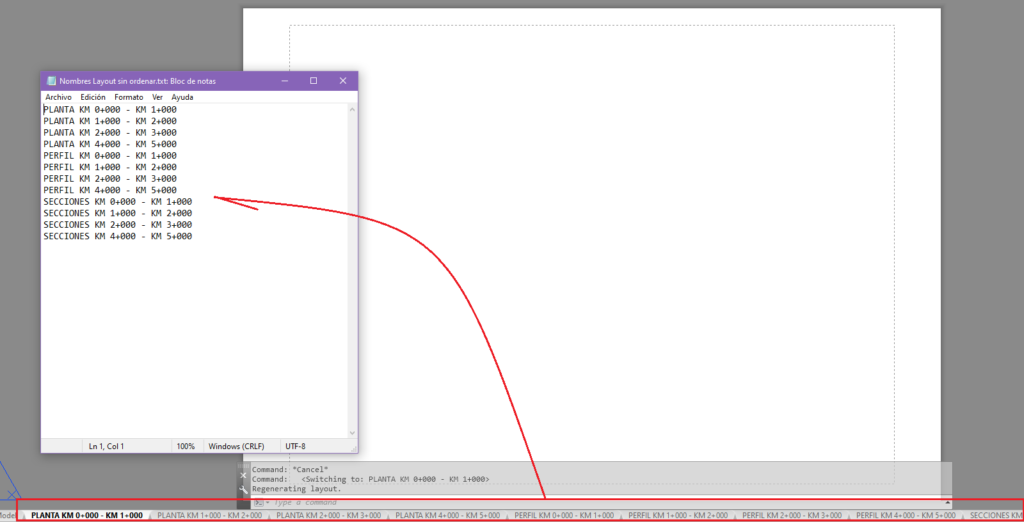Click Notepad scrollbar down arrow
The image size is (1024, 522).
353,433
